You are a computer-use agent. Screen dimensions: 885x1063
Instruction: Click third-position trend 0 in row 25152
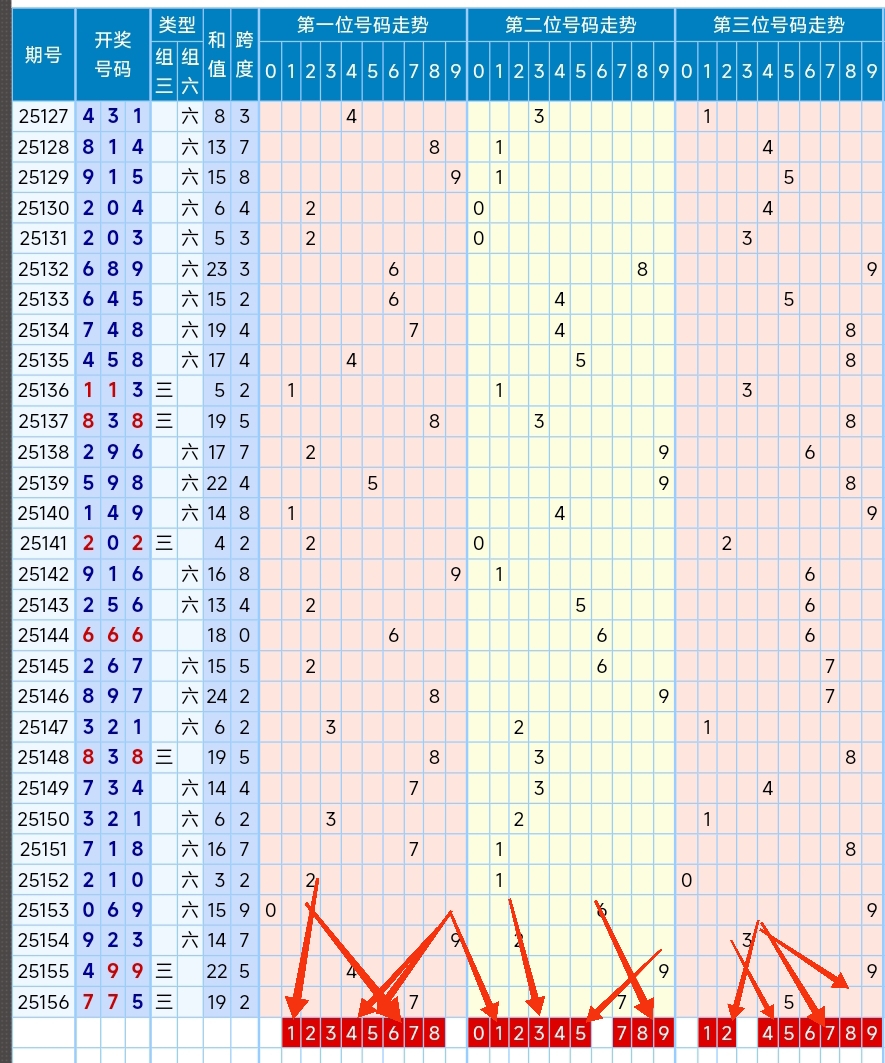pos(686,880)
